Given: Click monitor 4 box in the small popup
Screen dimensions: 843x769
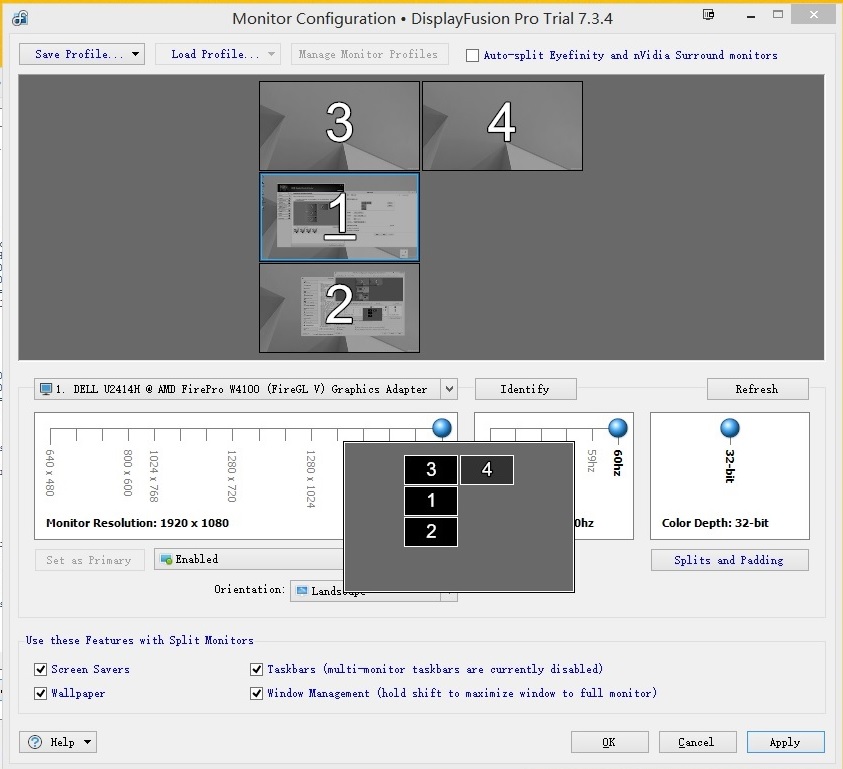Looking at the screenshot, I should tap(487, 470).
